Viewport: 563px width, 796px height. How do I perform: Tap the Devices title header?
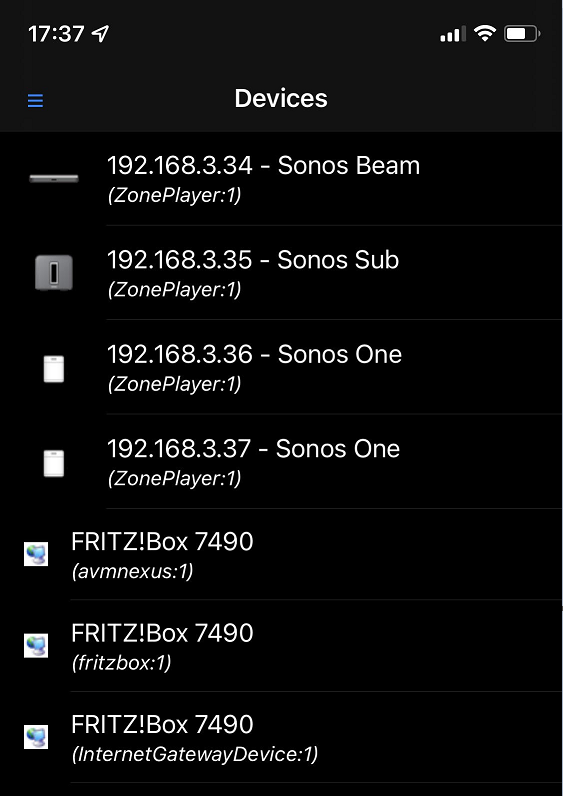point(281,98)
